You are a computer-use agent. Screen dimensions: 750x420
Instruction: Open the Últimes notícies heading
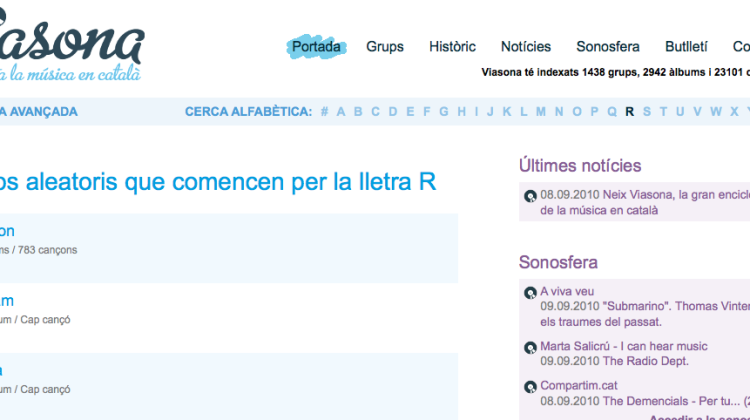tap(580, 166)
